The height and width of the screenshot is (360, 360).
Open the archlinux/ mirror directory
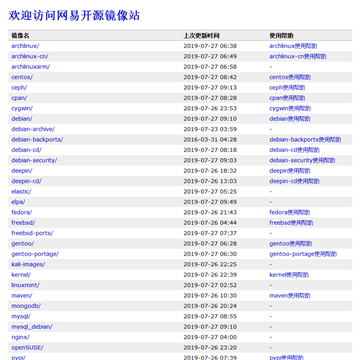click(25, 46)
